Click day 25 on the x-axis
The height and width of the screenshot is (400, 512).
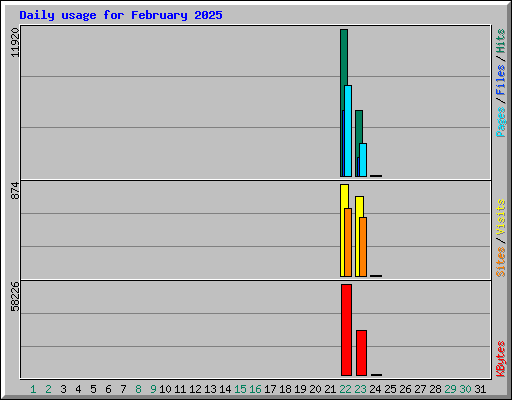point(390,389)
